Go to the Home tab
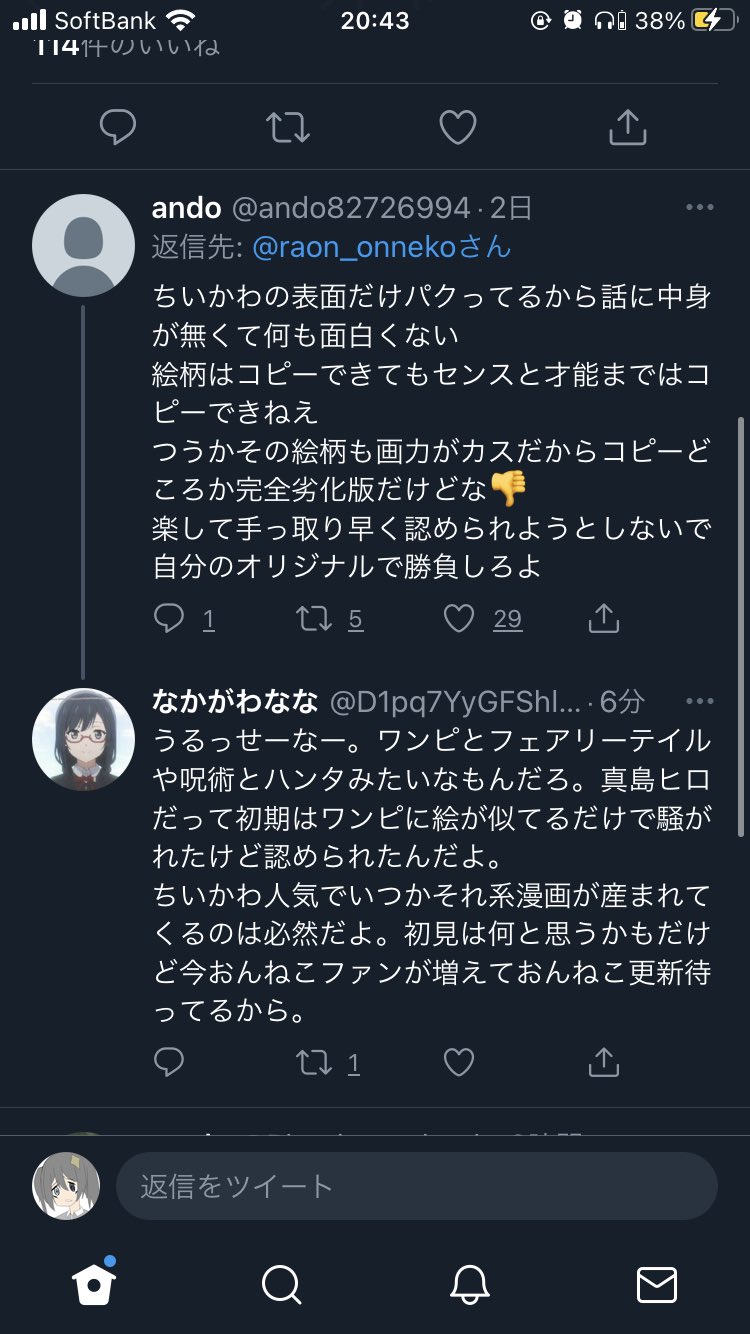Screen dimensions: 750x1334 point(94,1284)
